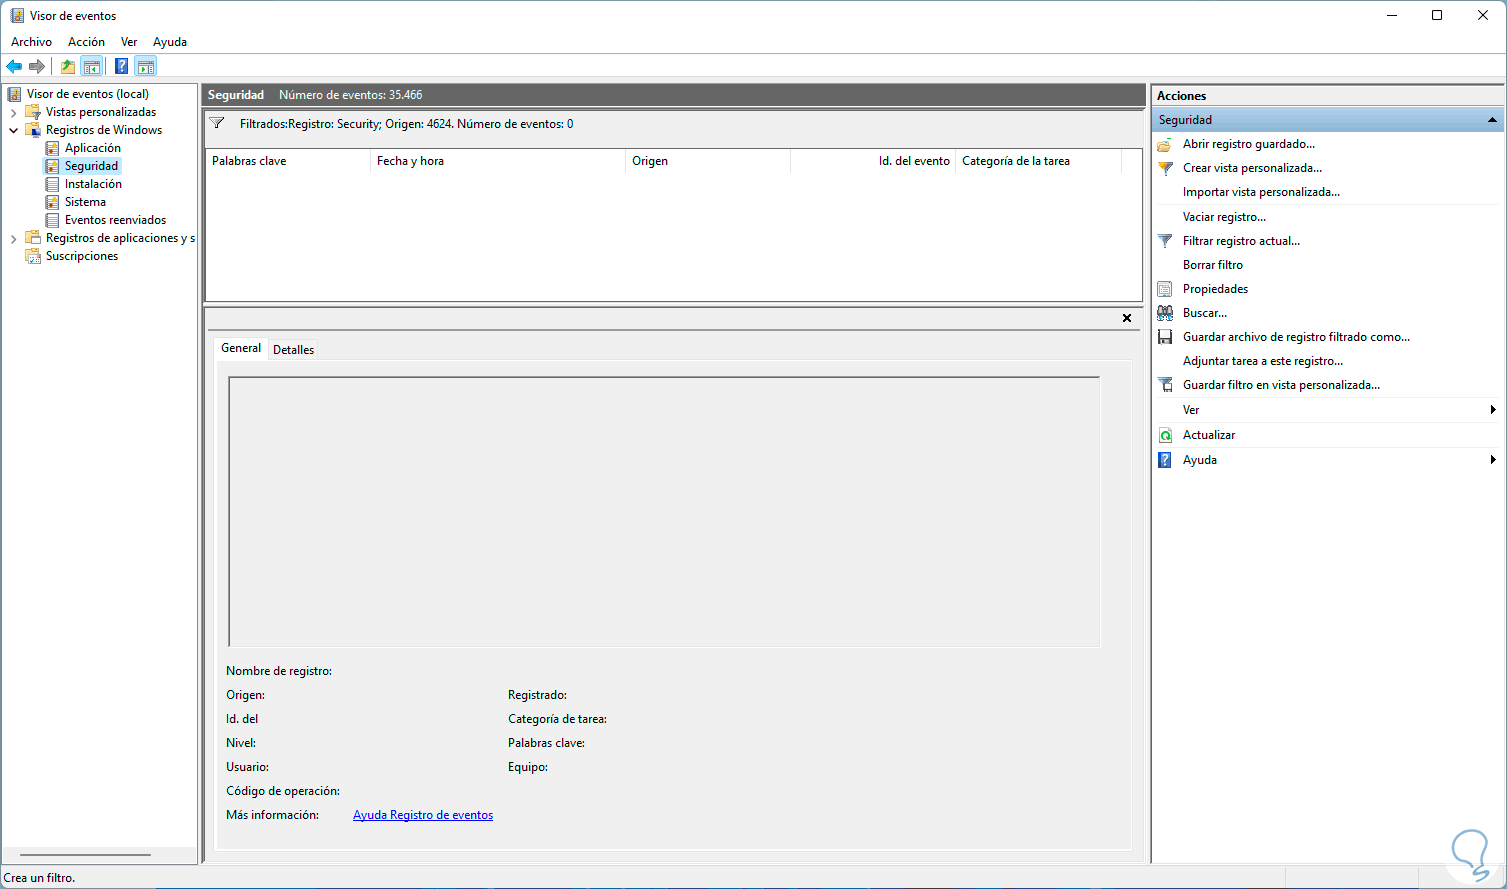Sort by the Palabras clave column header

pos(287,161)
